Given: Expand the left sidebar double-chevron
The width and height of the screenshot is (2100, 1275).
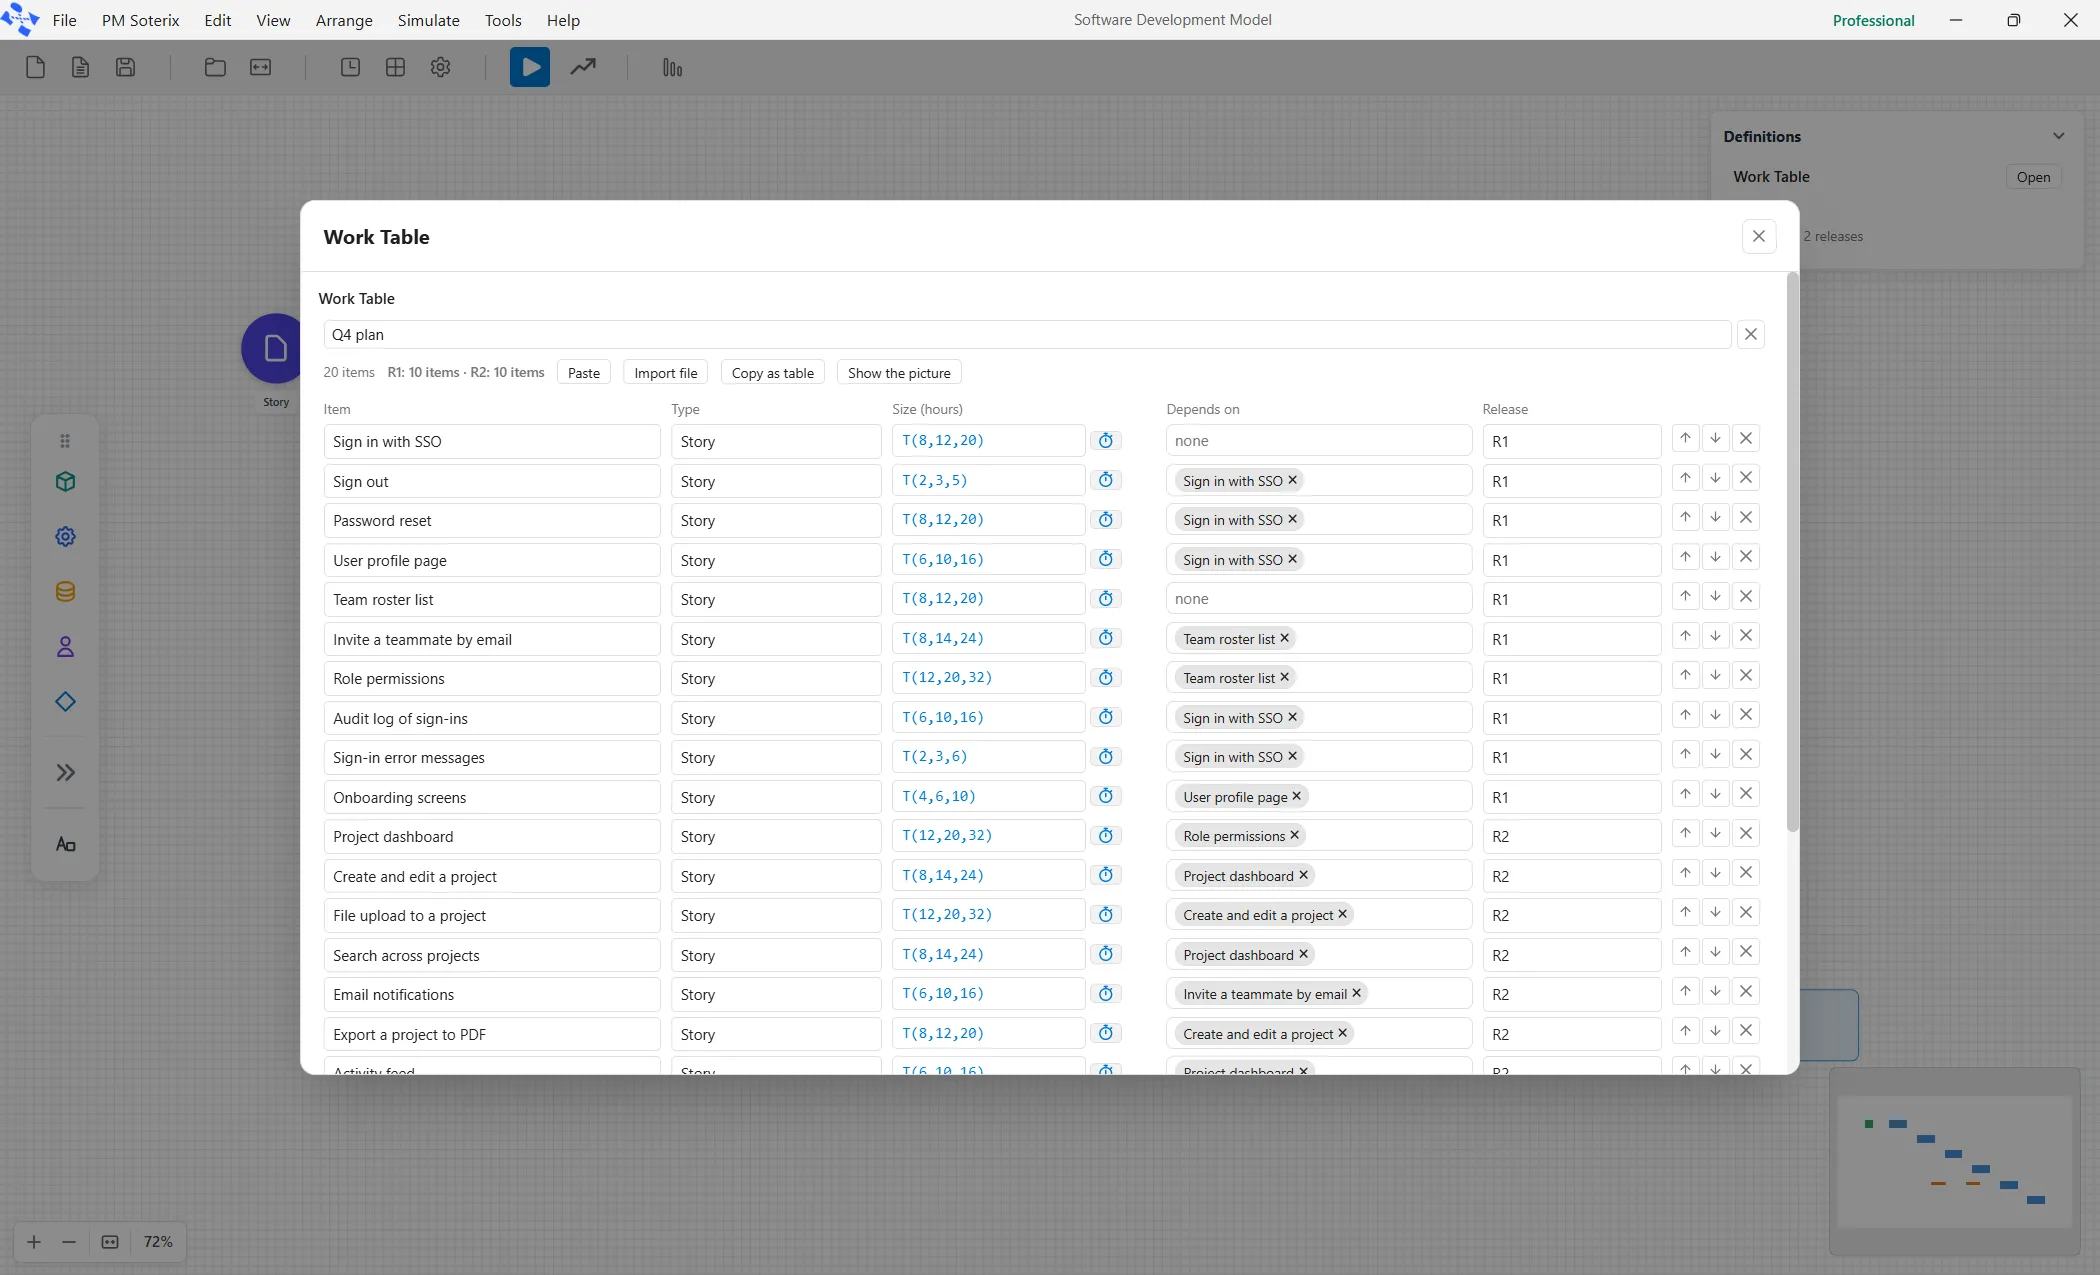Looking at the screenshot, I should click(65, 772).
